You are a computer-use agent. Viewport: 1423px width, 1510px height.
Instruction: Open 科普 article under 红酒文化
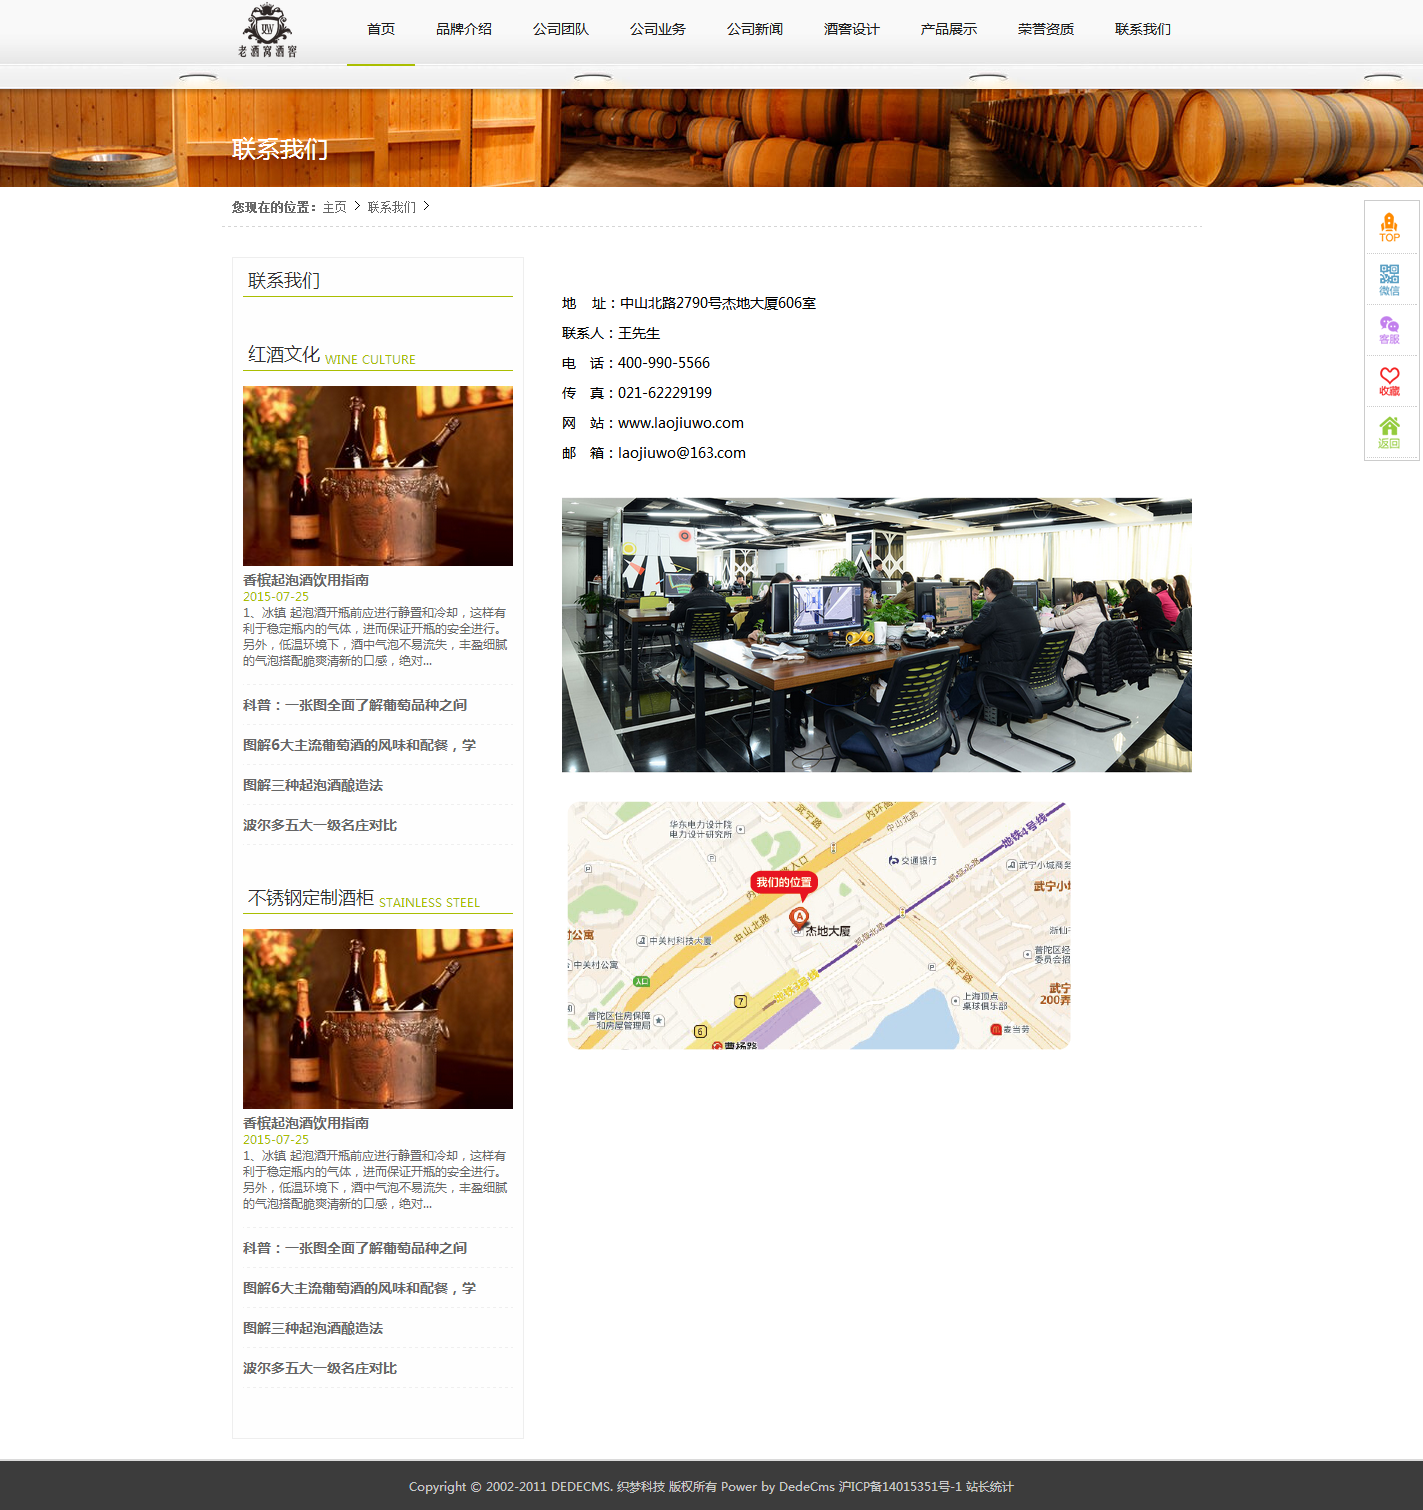click(x=355, y=705)
